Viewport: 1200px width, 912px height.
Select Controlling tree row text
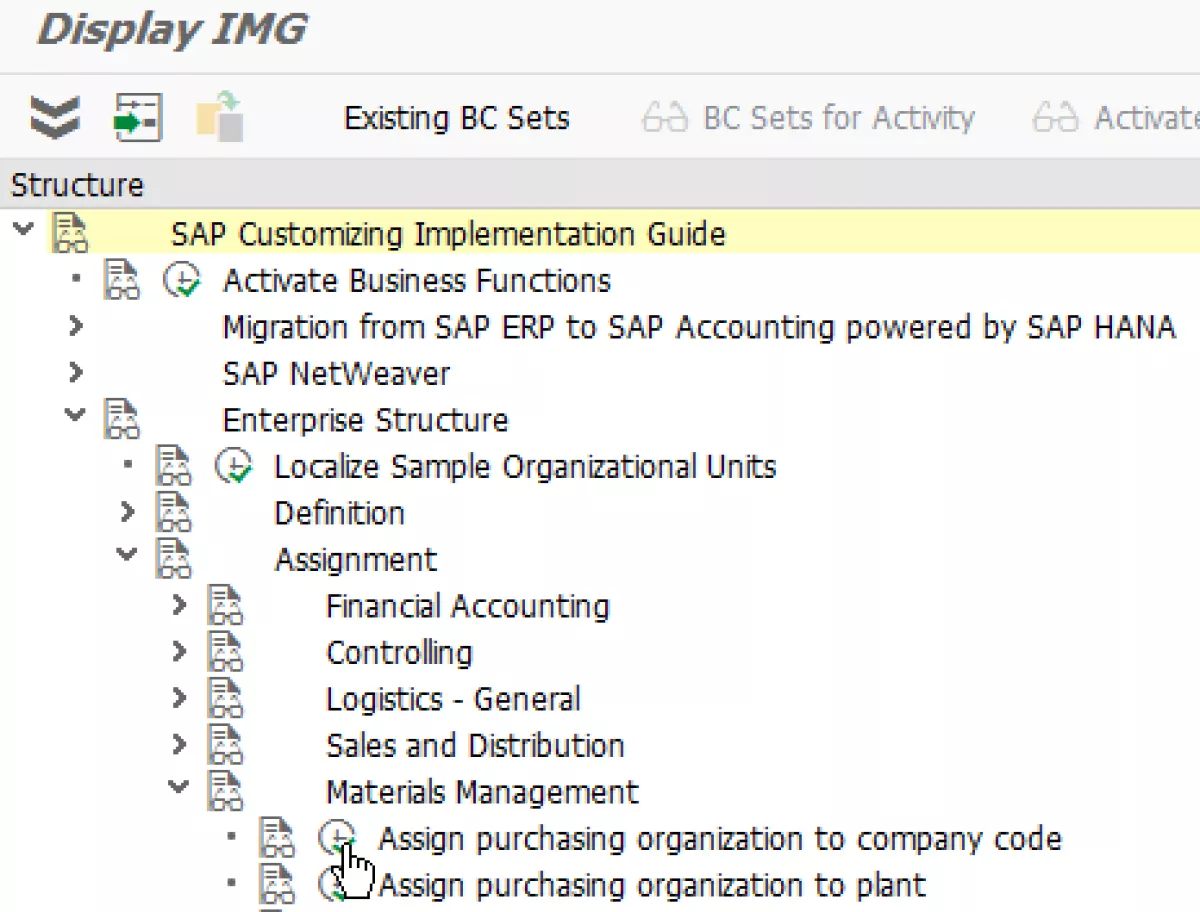coord(399,653)
